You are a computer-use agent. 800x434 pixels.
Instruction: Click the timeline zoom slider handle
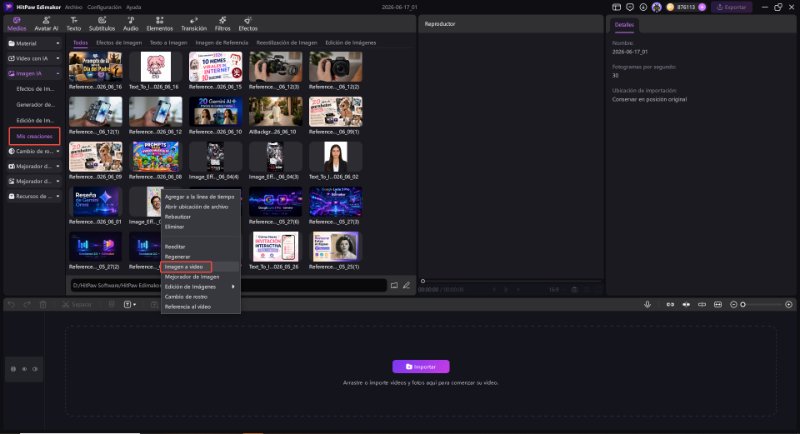743,304
